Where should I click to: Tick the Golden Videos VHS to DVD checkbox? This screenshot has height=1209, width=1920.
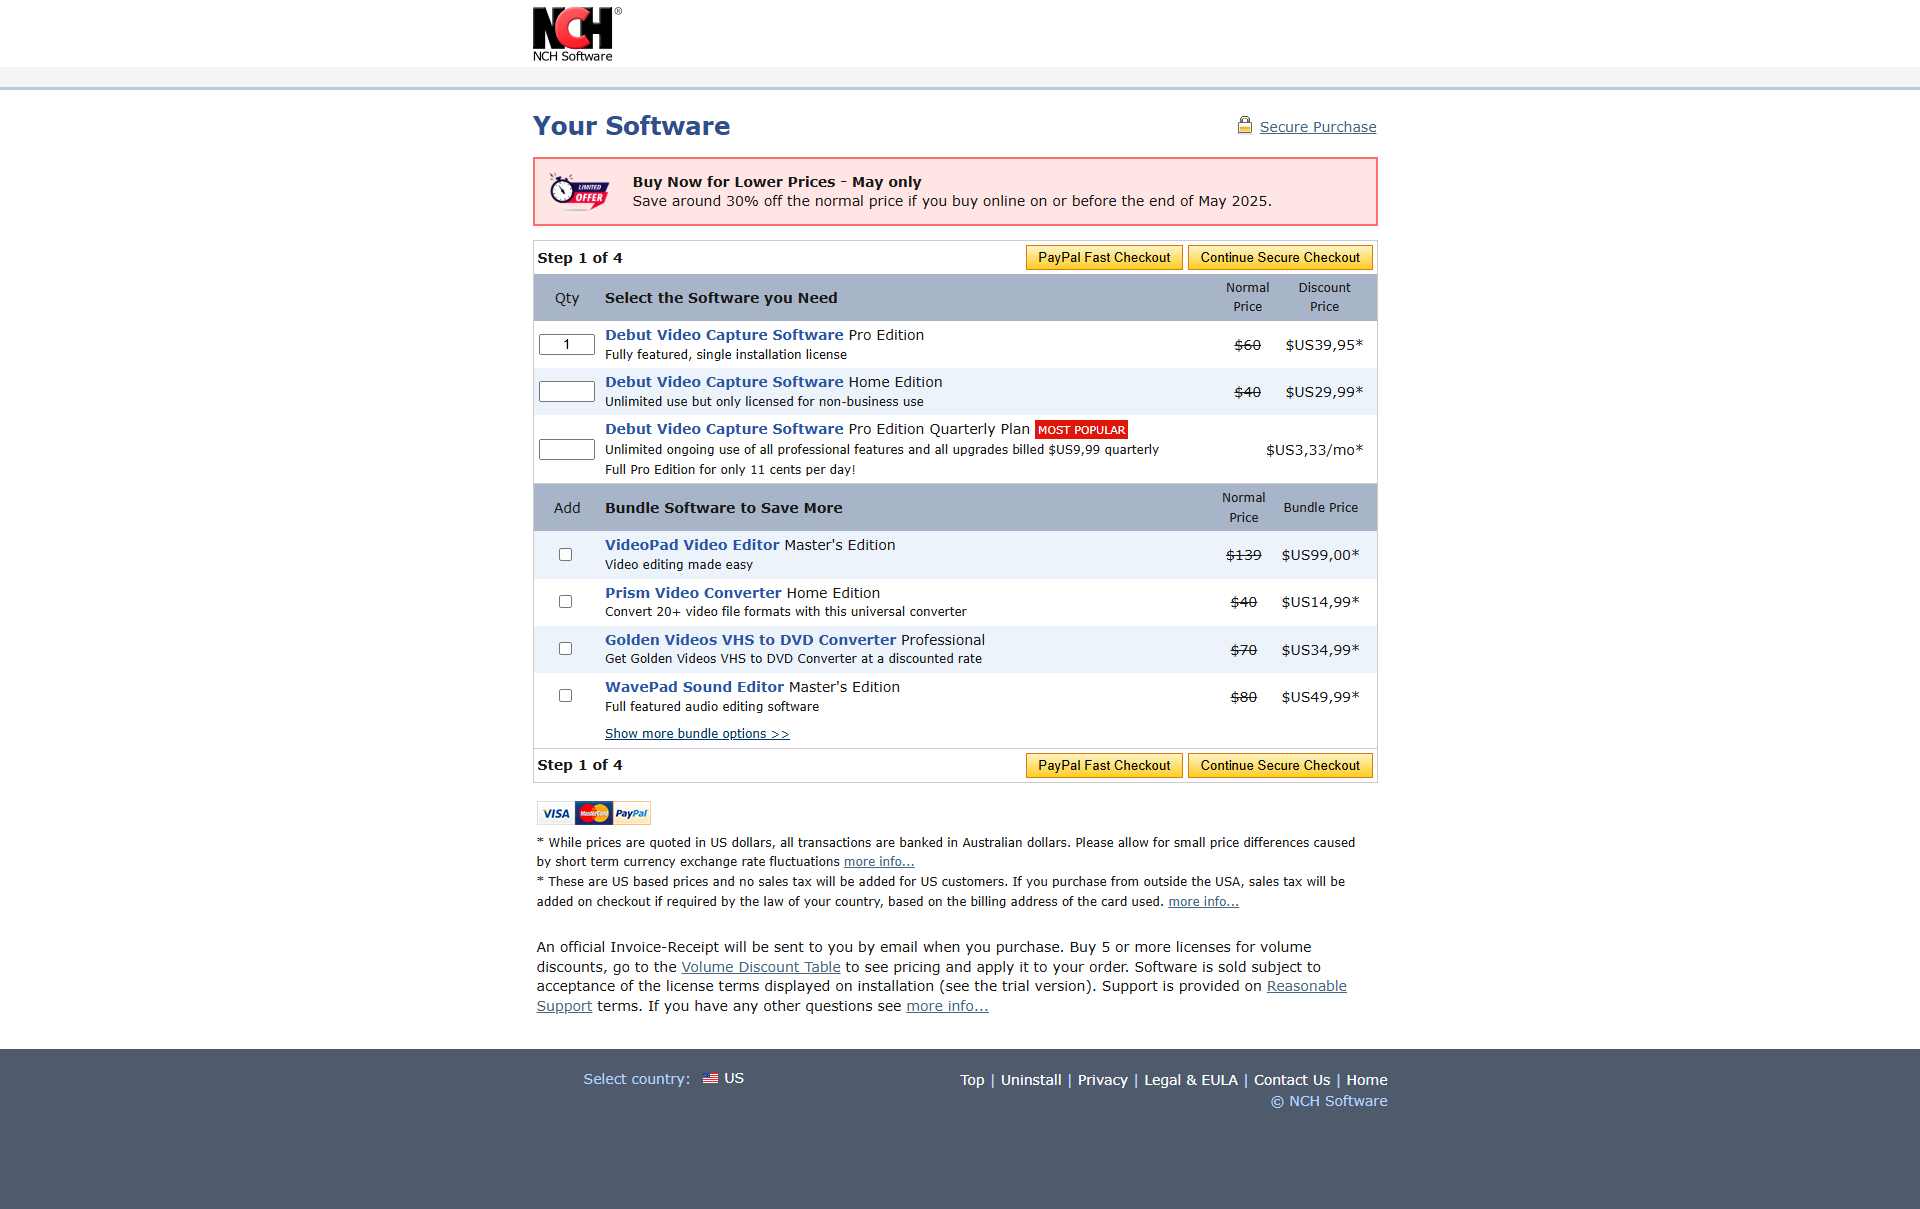565,648
